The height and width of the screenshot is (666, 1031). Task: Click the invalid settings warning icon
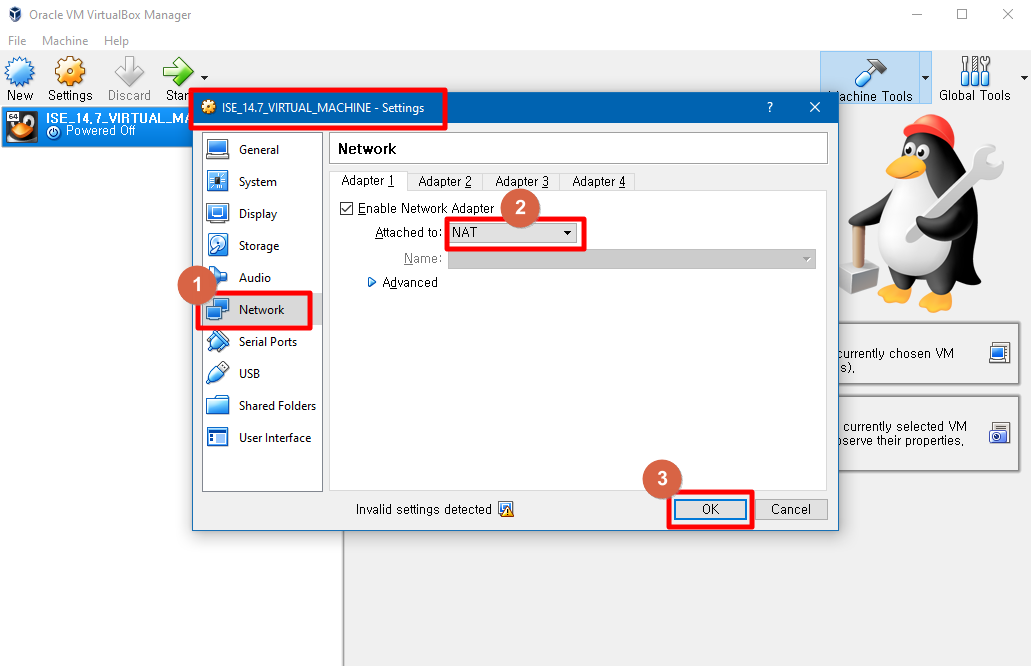click(x=506, y=510)
